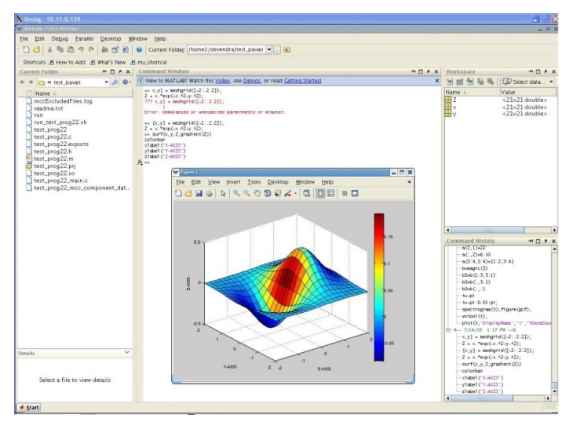The width and height of the screenshot is (576, 422).
Task: Select test_prog22.m in file list
Action: [x=53, y=159]
